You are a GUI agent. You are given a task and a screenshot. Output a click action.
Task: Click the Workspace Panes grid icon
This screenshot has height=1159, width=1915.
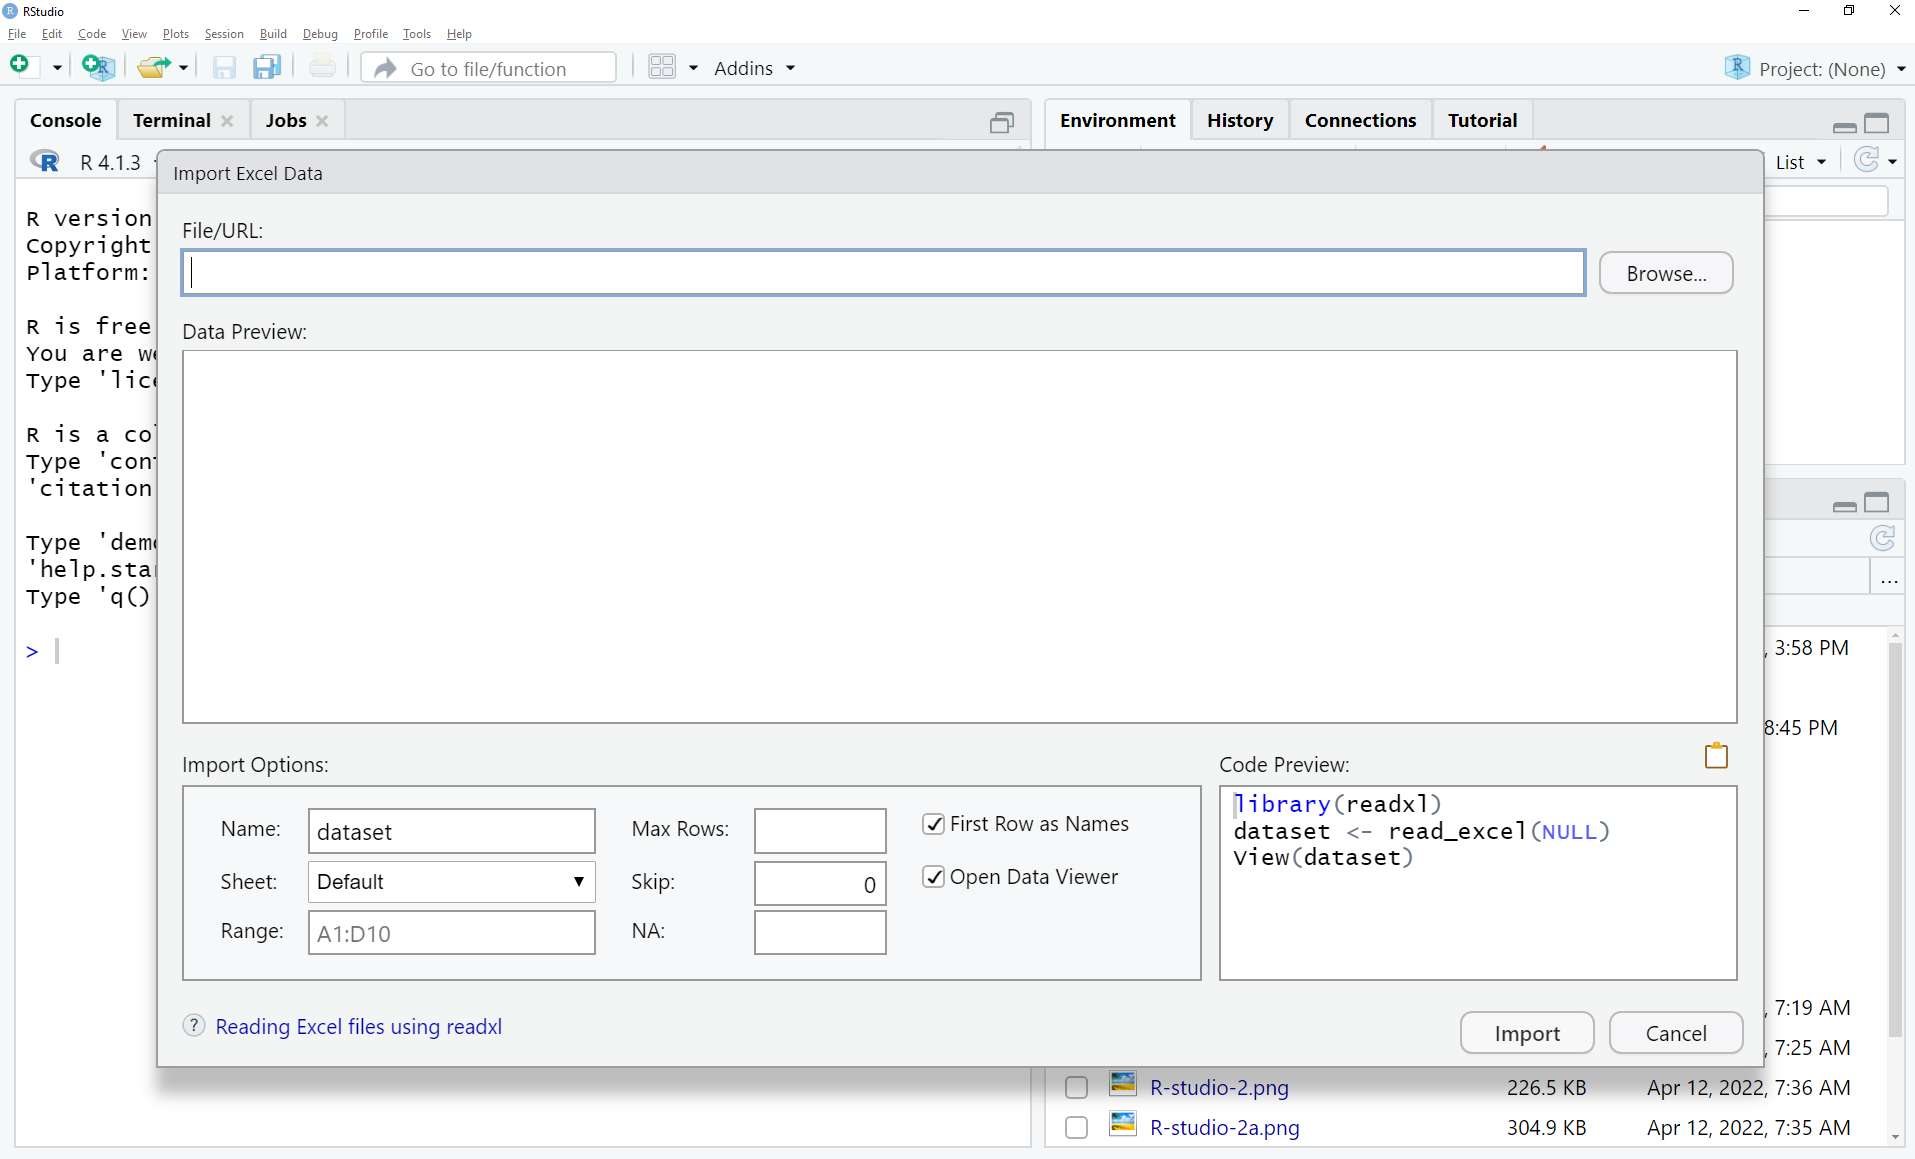662,67
